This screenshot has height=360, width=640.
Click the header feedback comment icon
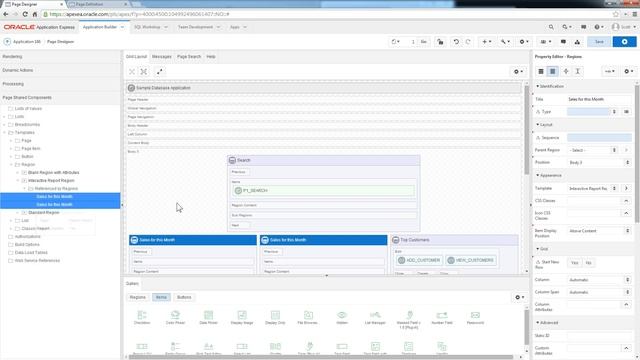pyautogui.click(x=584, y=27)
